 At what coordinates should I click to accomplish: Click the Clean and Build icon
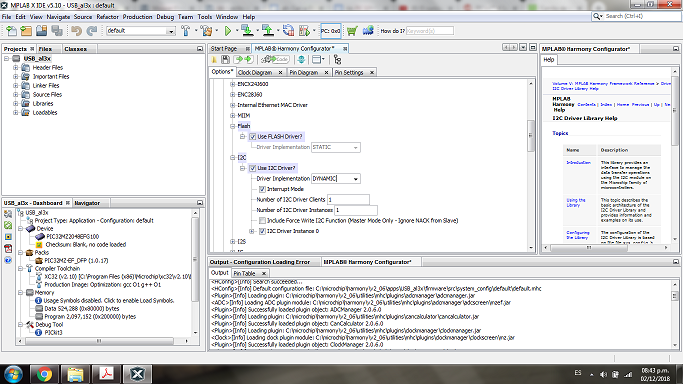click(x=206, y=30)
